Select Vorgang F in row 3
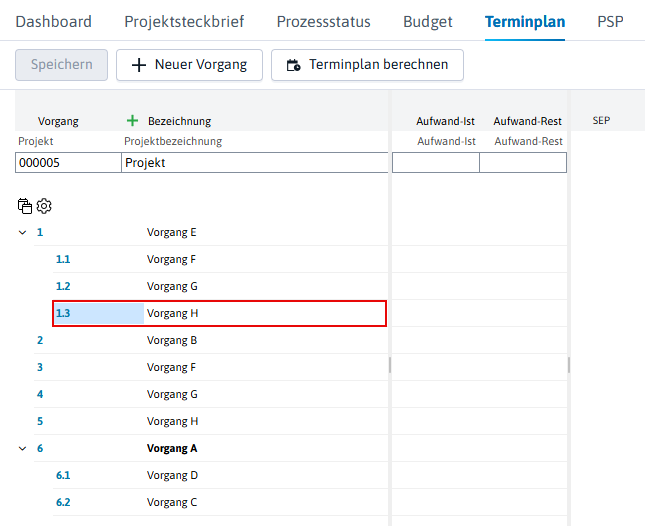Screen dimensions: 645x526 [x=171, y=368]
